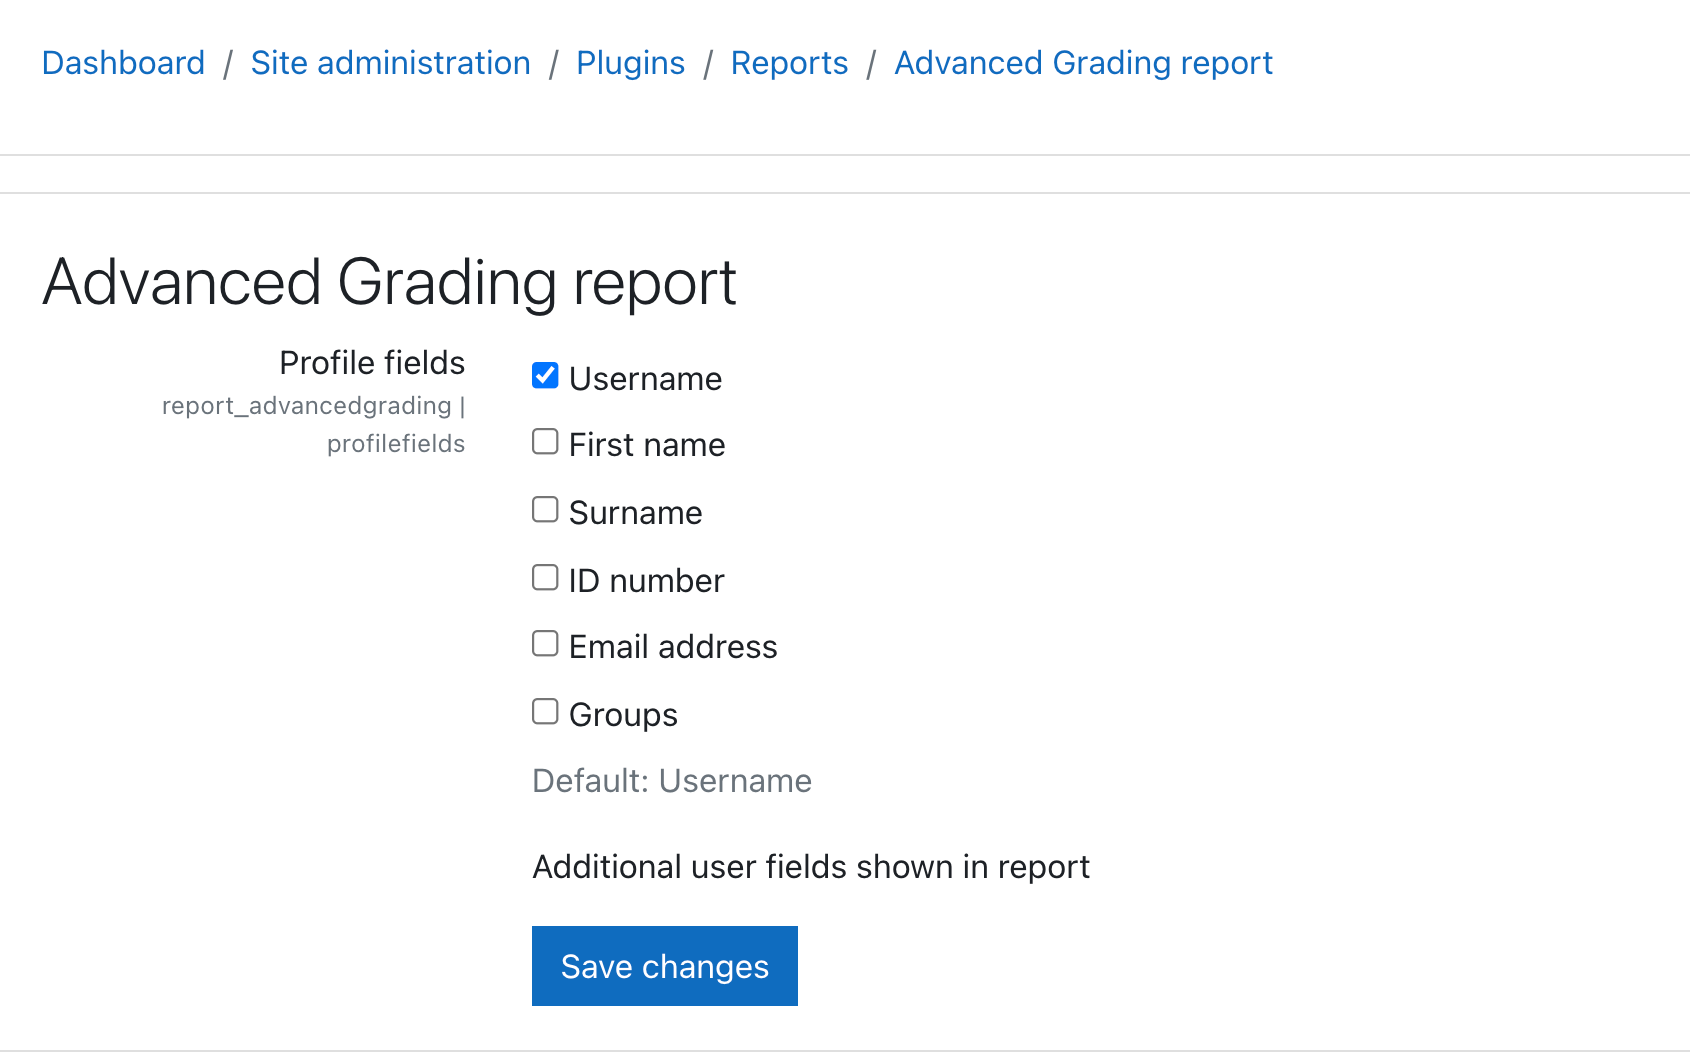Toggle the Groups checkbox box

545,712
